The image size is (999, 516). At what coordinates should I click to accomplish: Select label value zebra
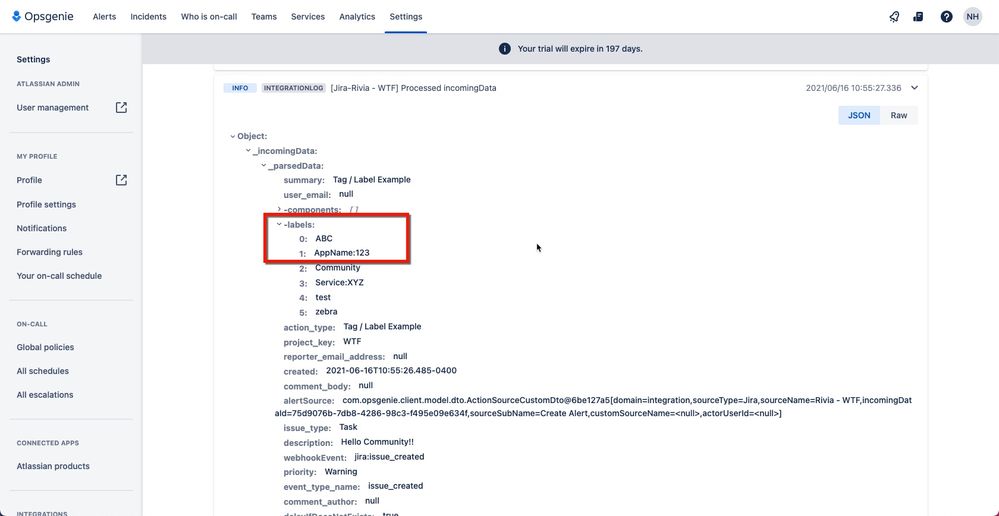tap(326, 312)
